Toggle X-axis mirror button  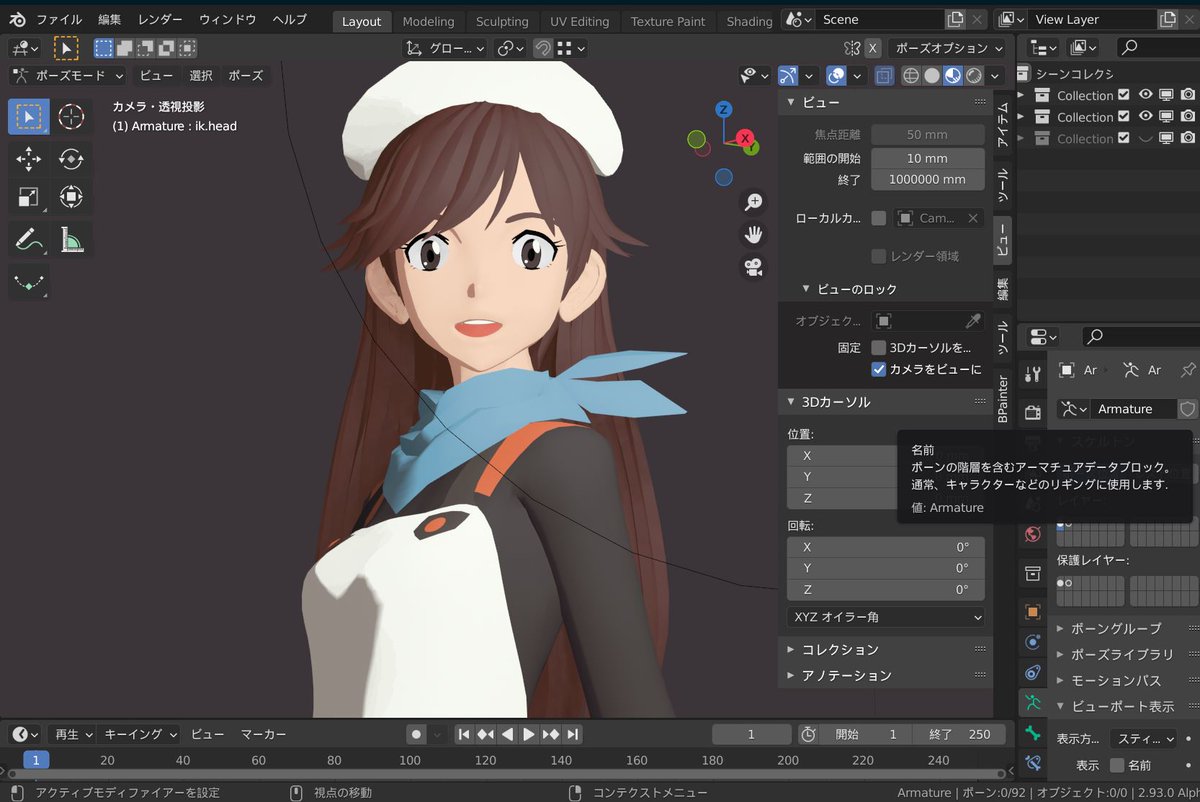pyautogui.click(x=873, y=48)
